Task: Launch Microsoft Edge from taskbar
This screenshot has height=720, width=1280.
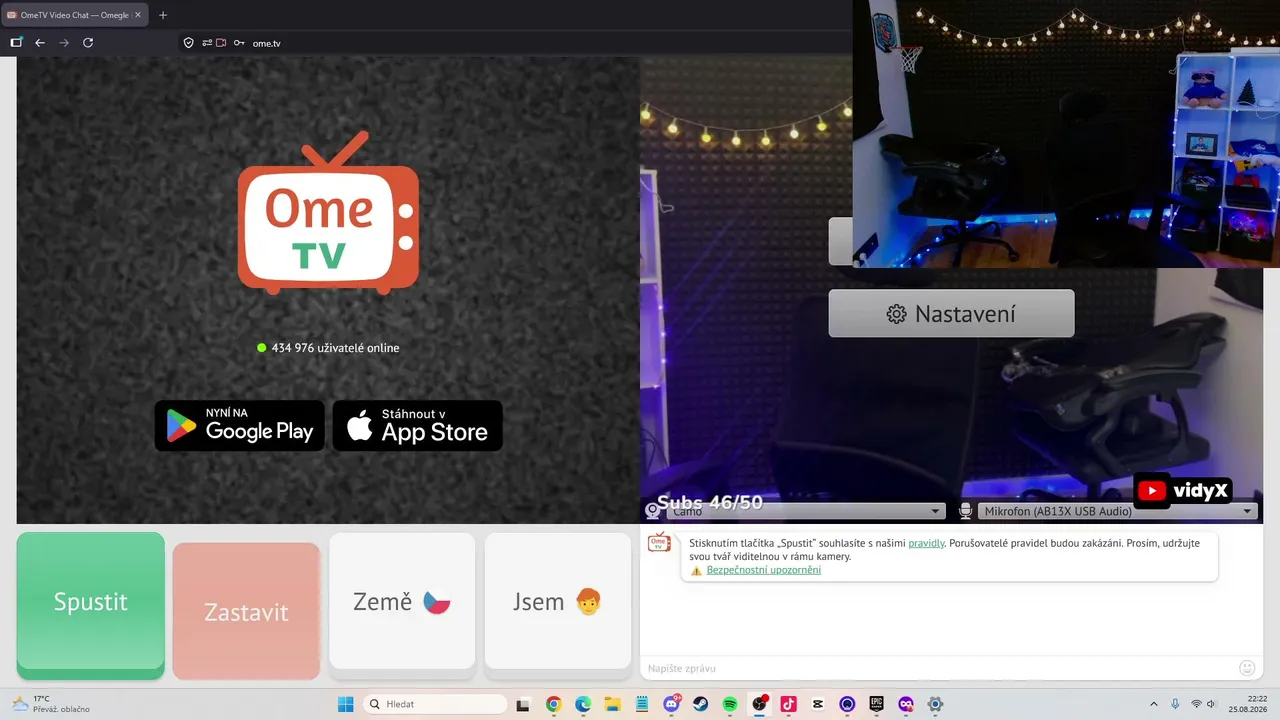Action: pos(583,704)
